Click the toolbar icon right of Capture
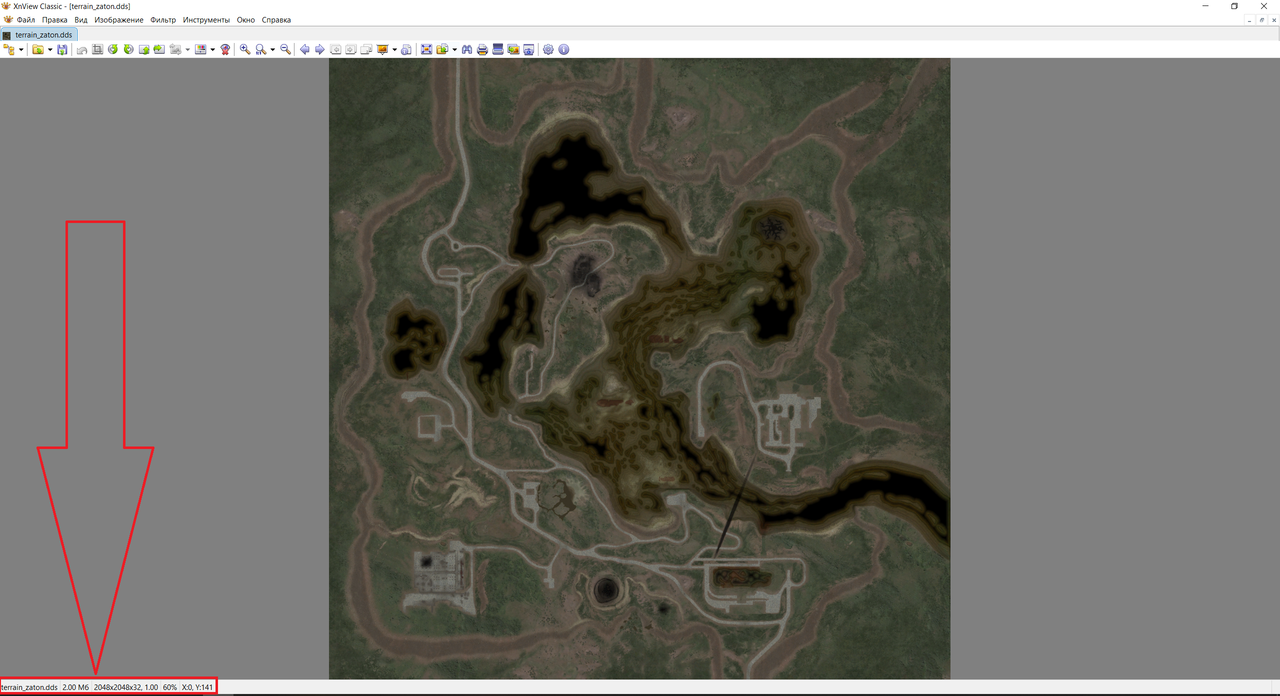Viewport: 1280px width, 696px height. click(528, 49)
